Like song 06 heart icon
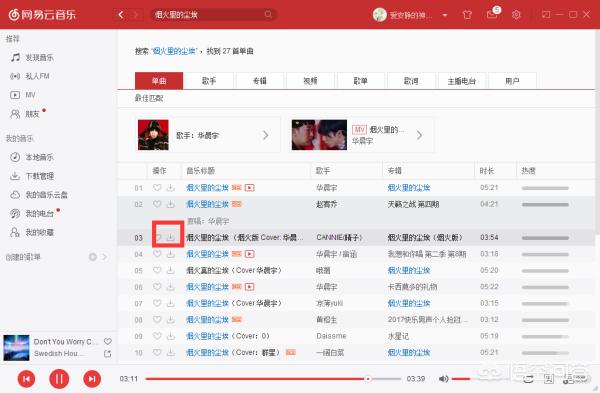 [x=157, y=287]
